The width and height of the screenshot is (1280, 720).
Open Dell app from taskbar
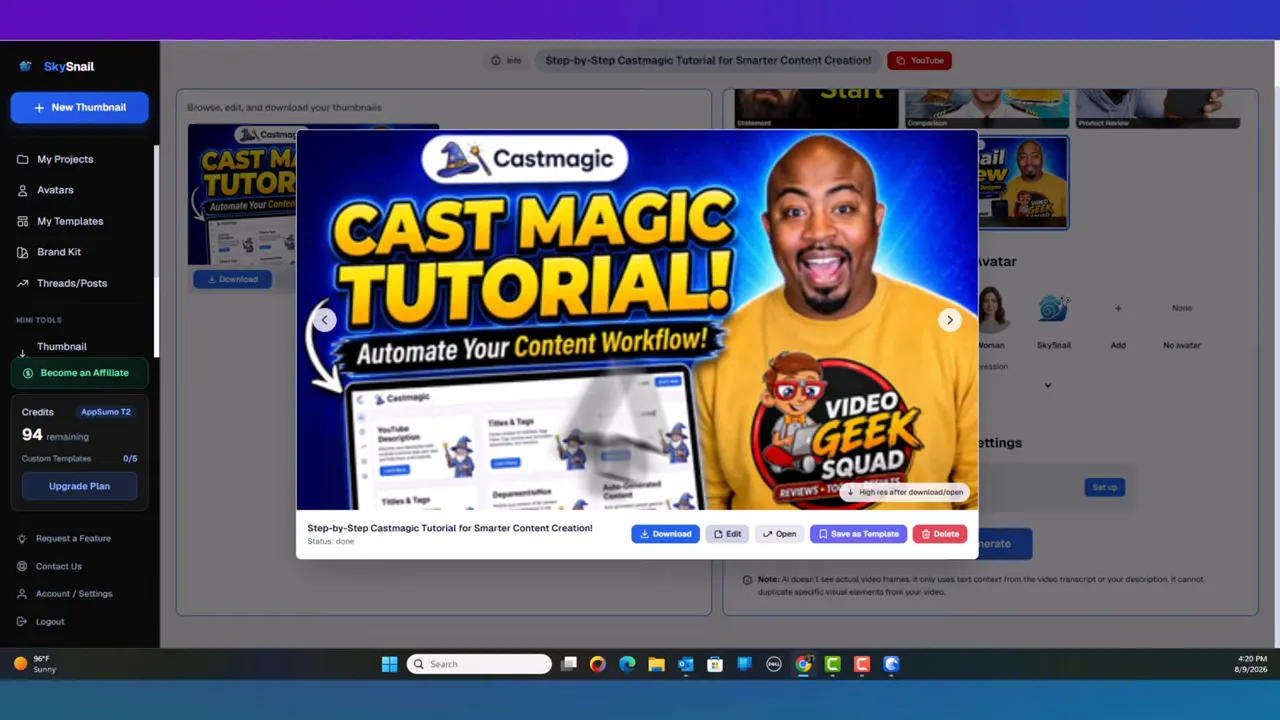click(x=773, y=664)
